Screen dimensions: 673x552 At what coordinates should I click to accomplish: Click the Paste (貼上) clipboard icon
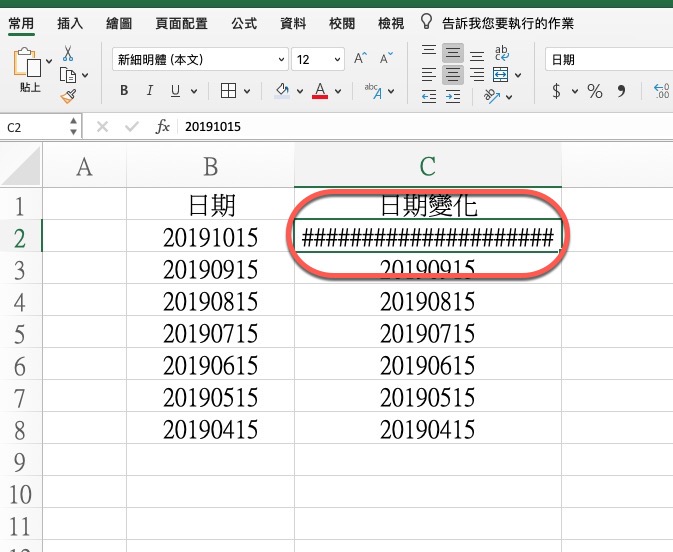(x=27, y=64)
